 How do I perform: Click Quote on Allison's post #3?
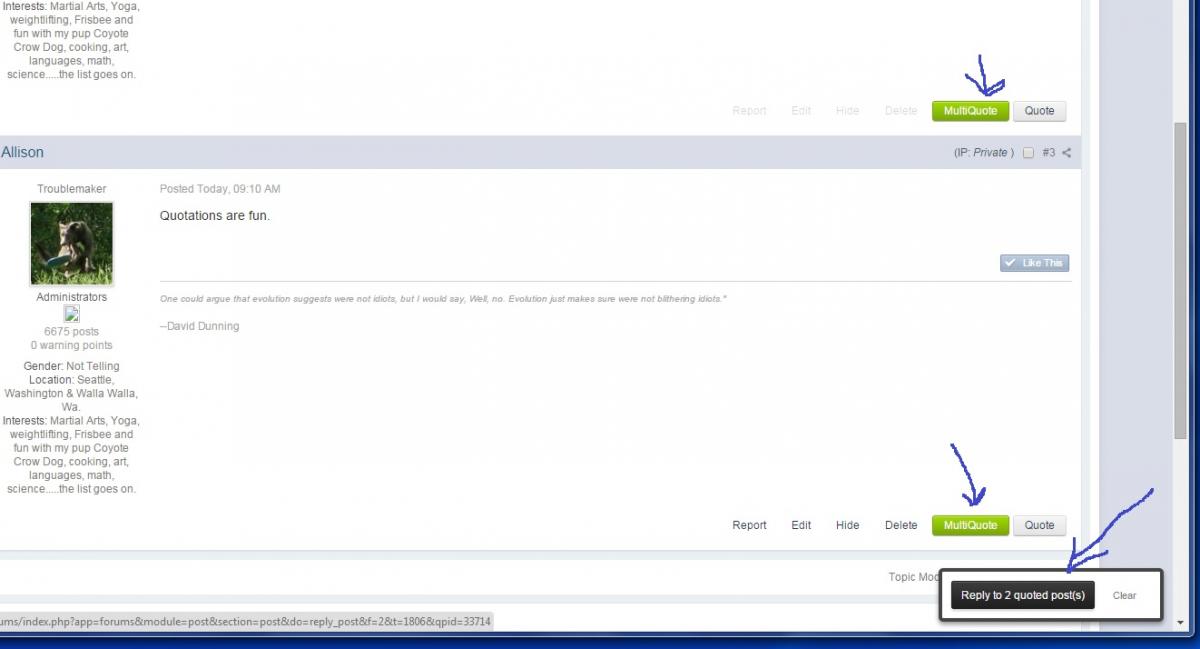[x=1039, y=525]
